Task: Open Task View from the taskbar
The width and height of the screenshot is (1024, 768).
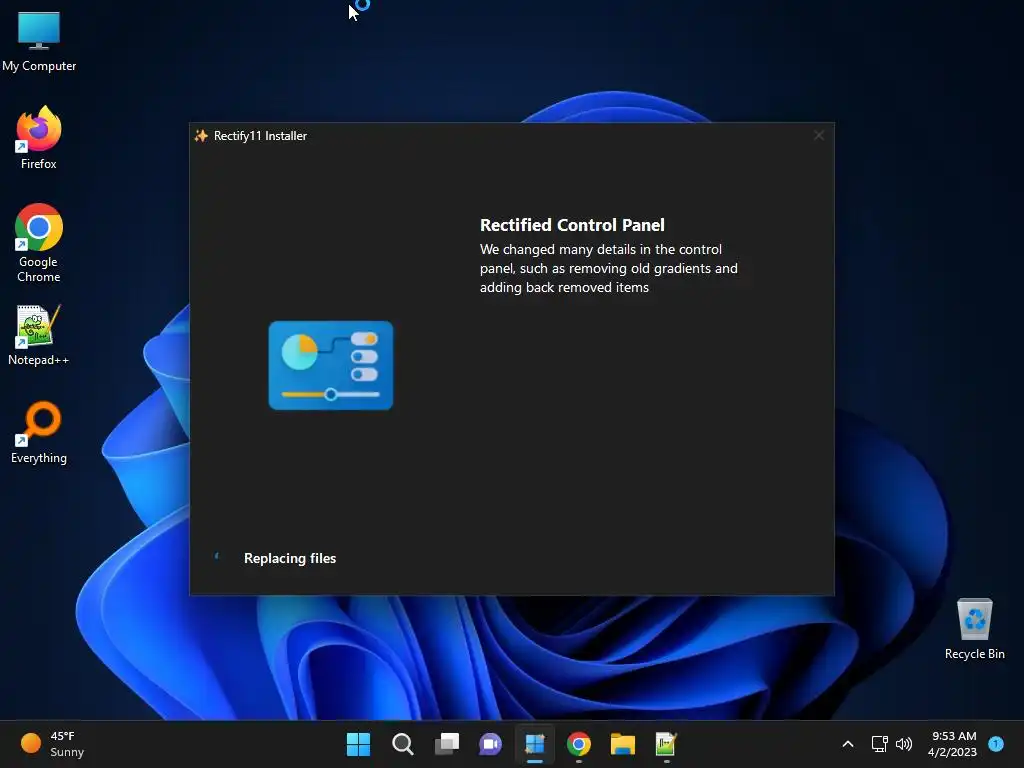Action: pyautogui.click(x=447, y=744)
